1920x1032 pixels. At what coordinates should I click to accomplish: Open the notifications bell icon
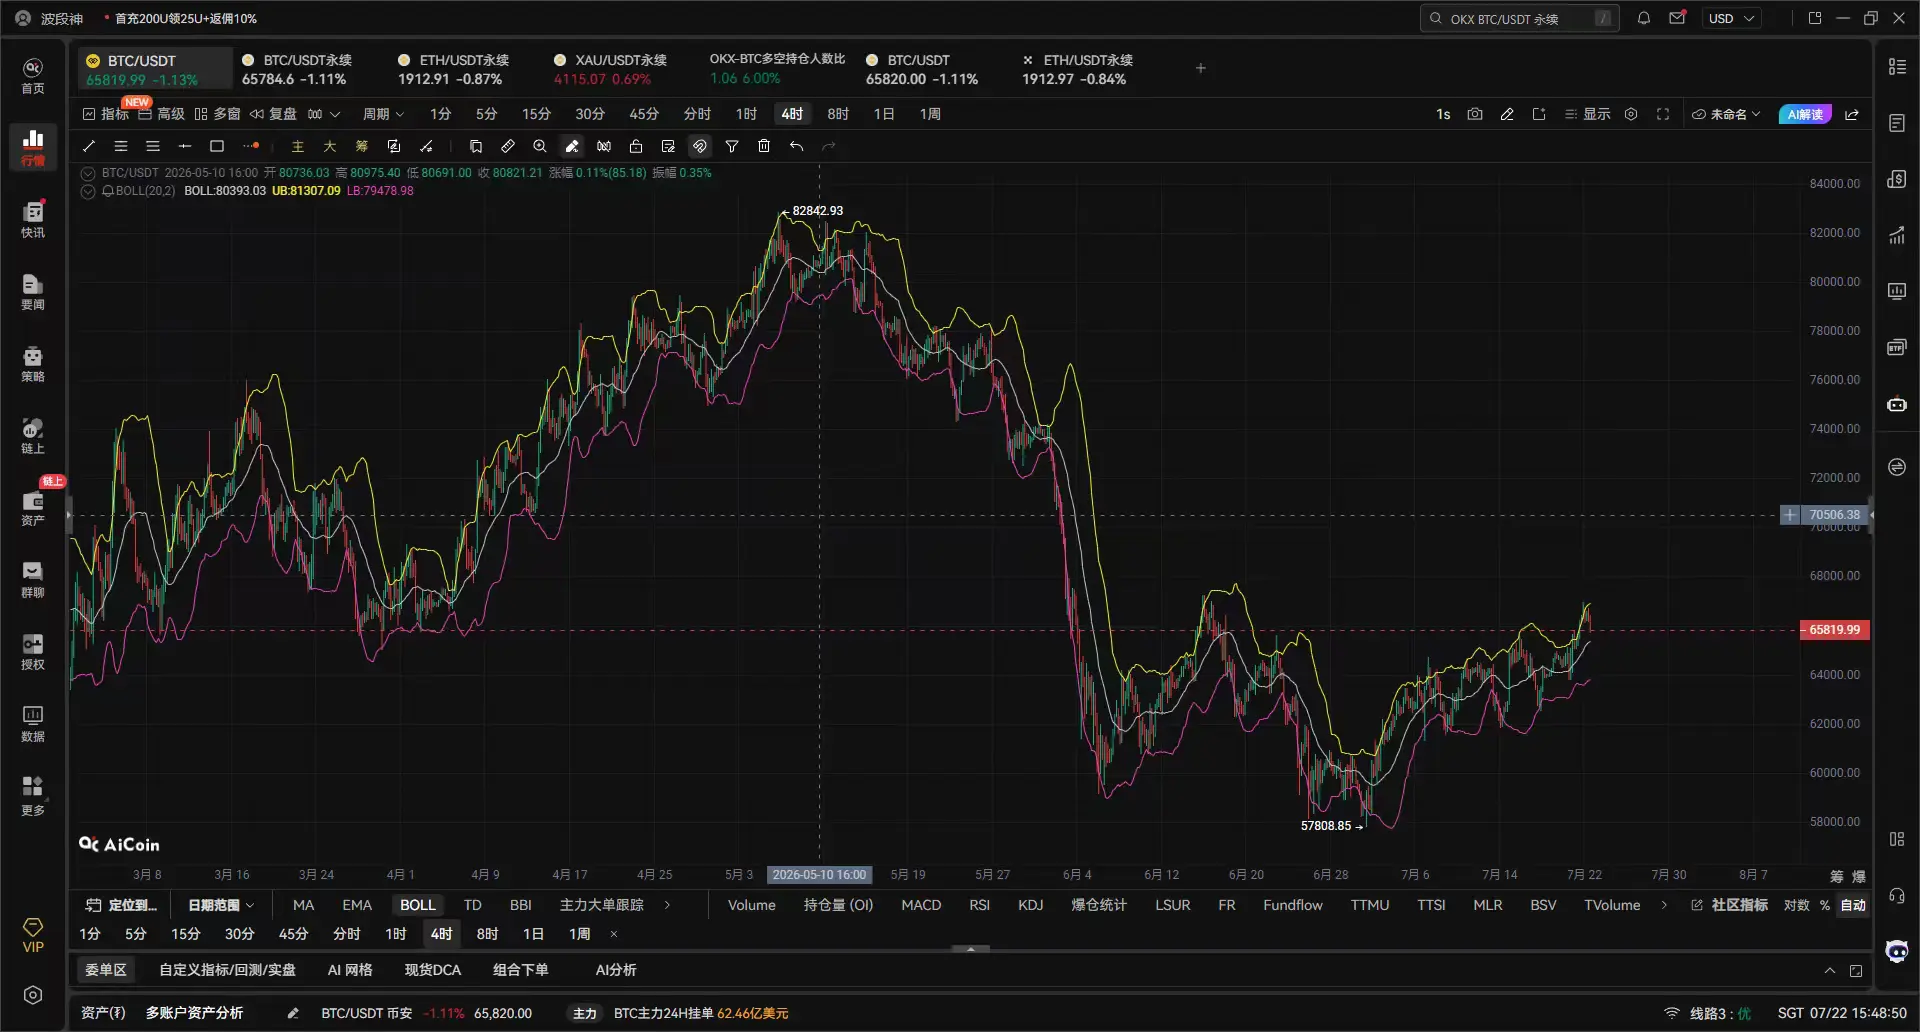point(1644,18)
